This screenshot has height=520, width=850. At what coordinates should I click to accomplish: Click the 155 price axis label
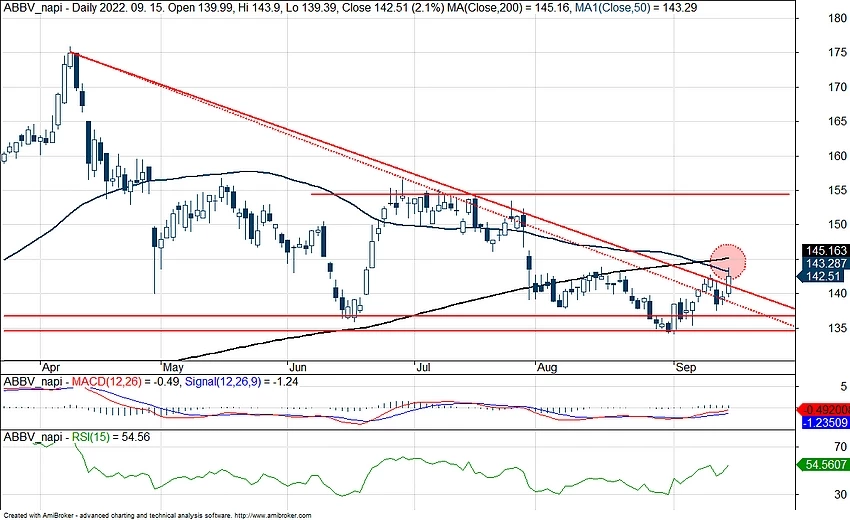click(x=838, y=190)
